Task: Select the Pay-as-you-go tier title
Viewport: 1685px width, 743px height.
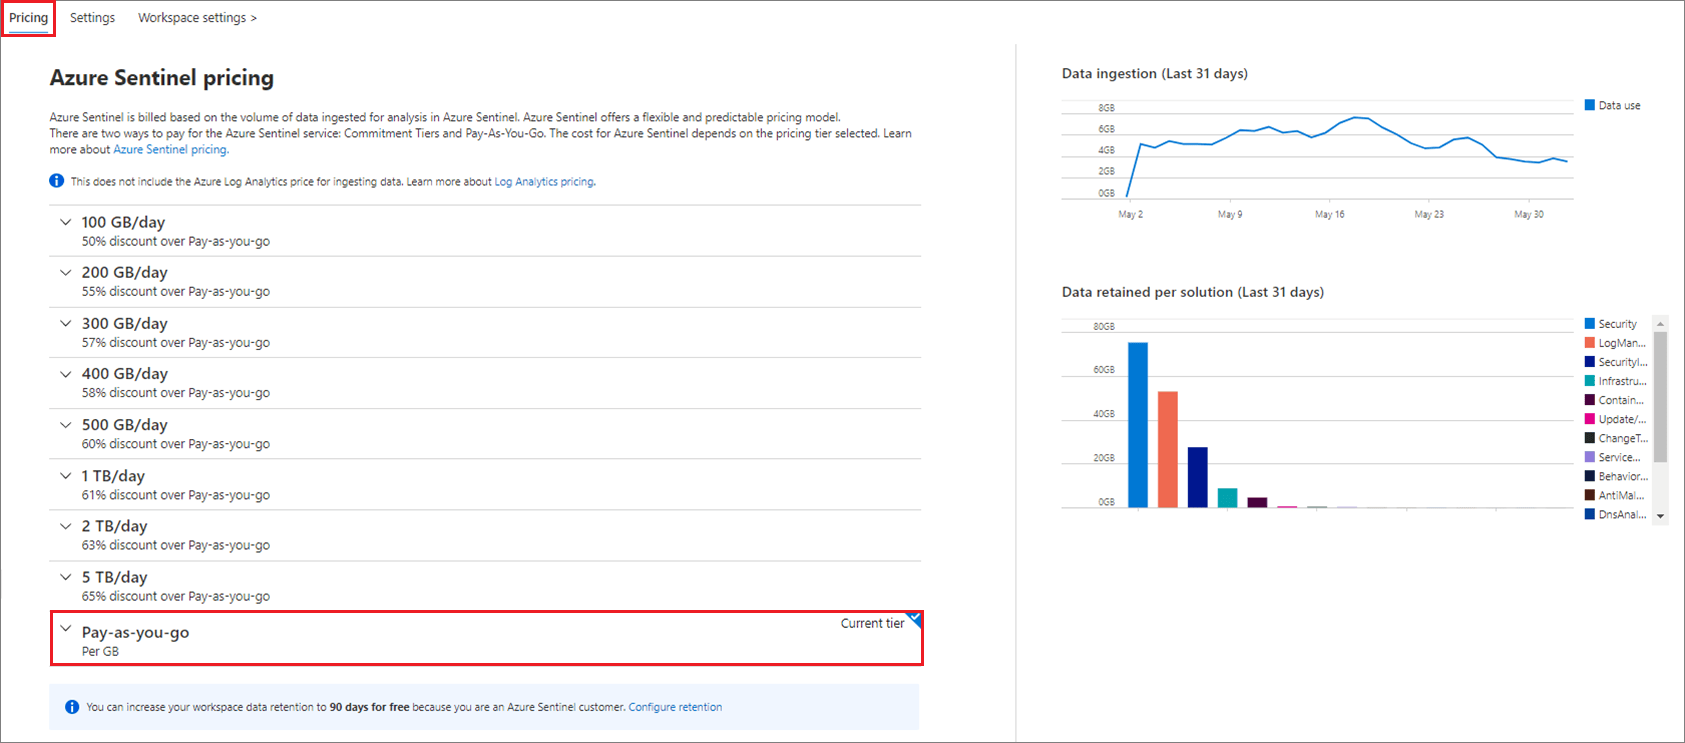Action: pos(135,632)
